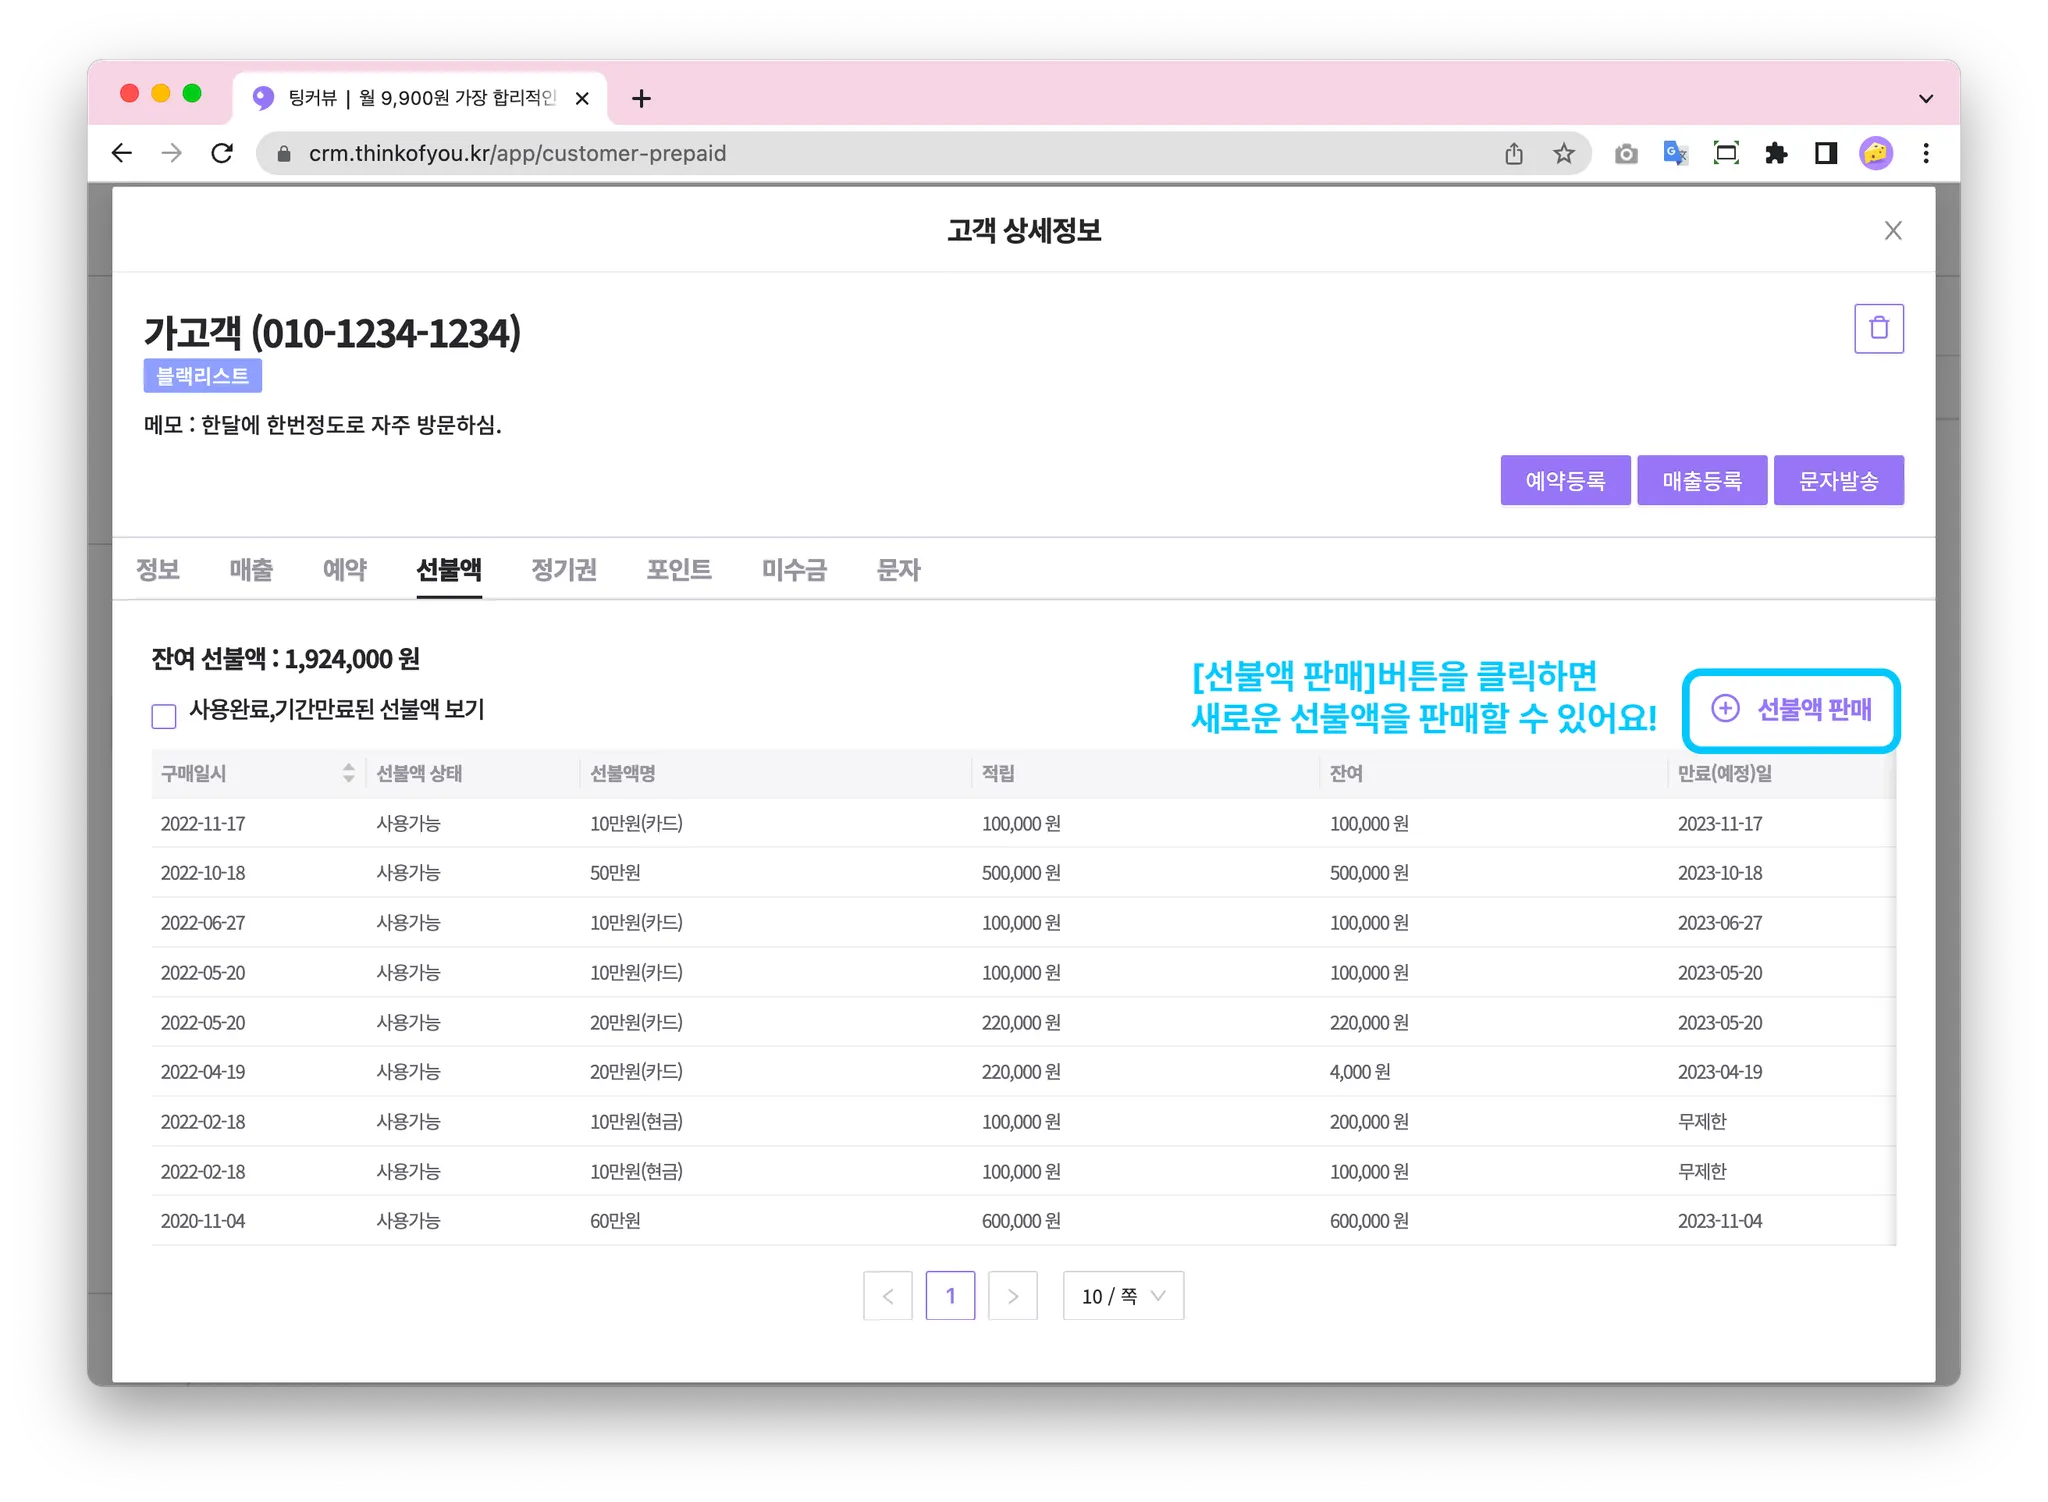Open the puzzle-piece extensions menu
The height and width of the screenshot is (1502, 2048).
click(x=1776, y=153)
